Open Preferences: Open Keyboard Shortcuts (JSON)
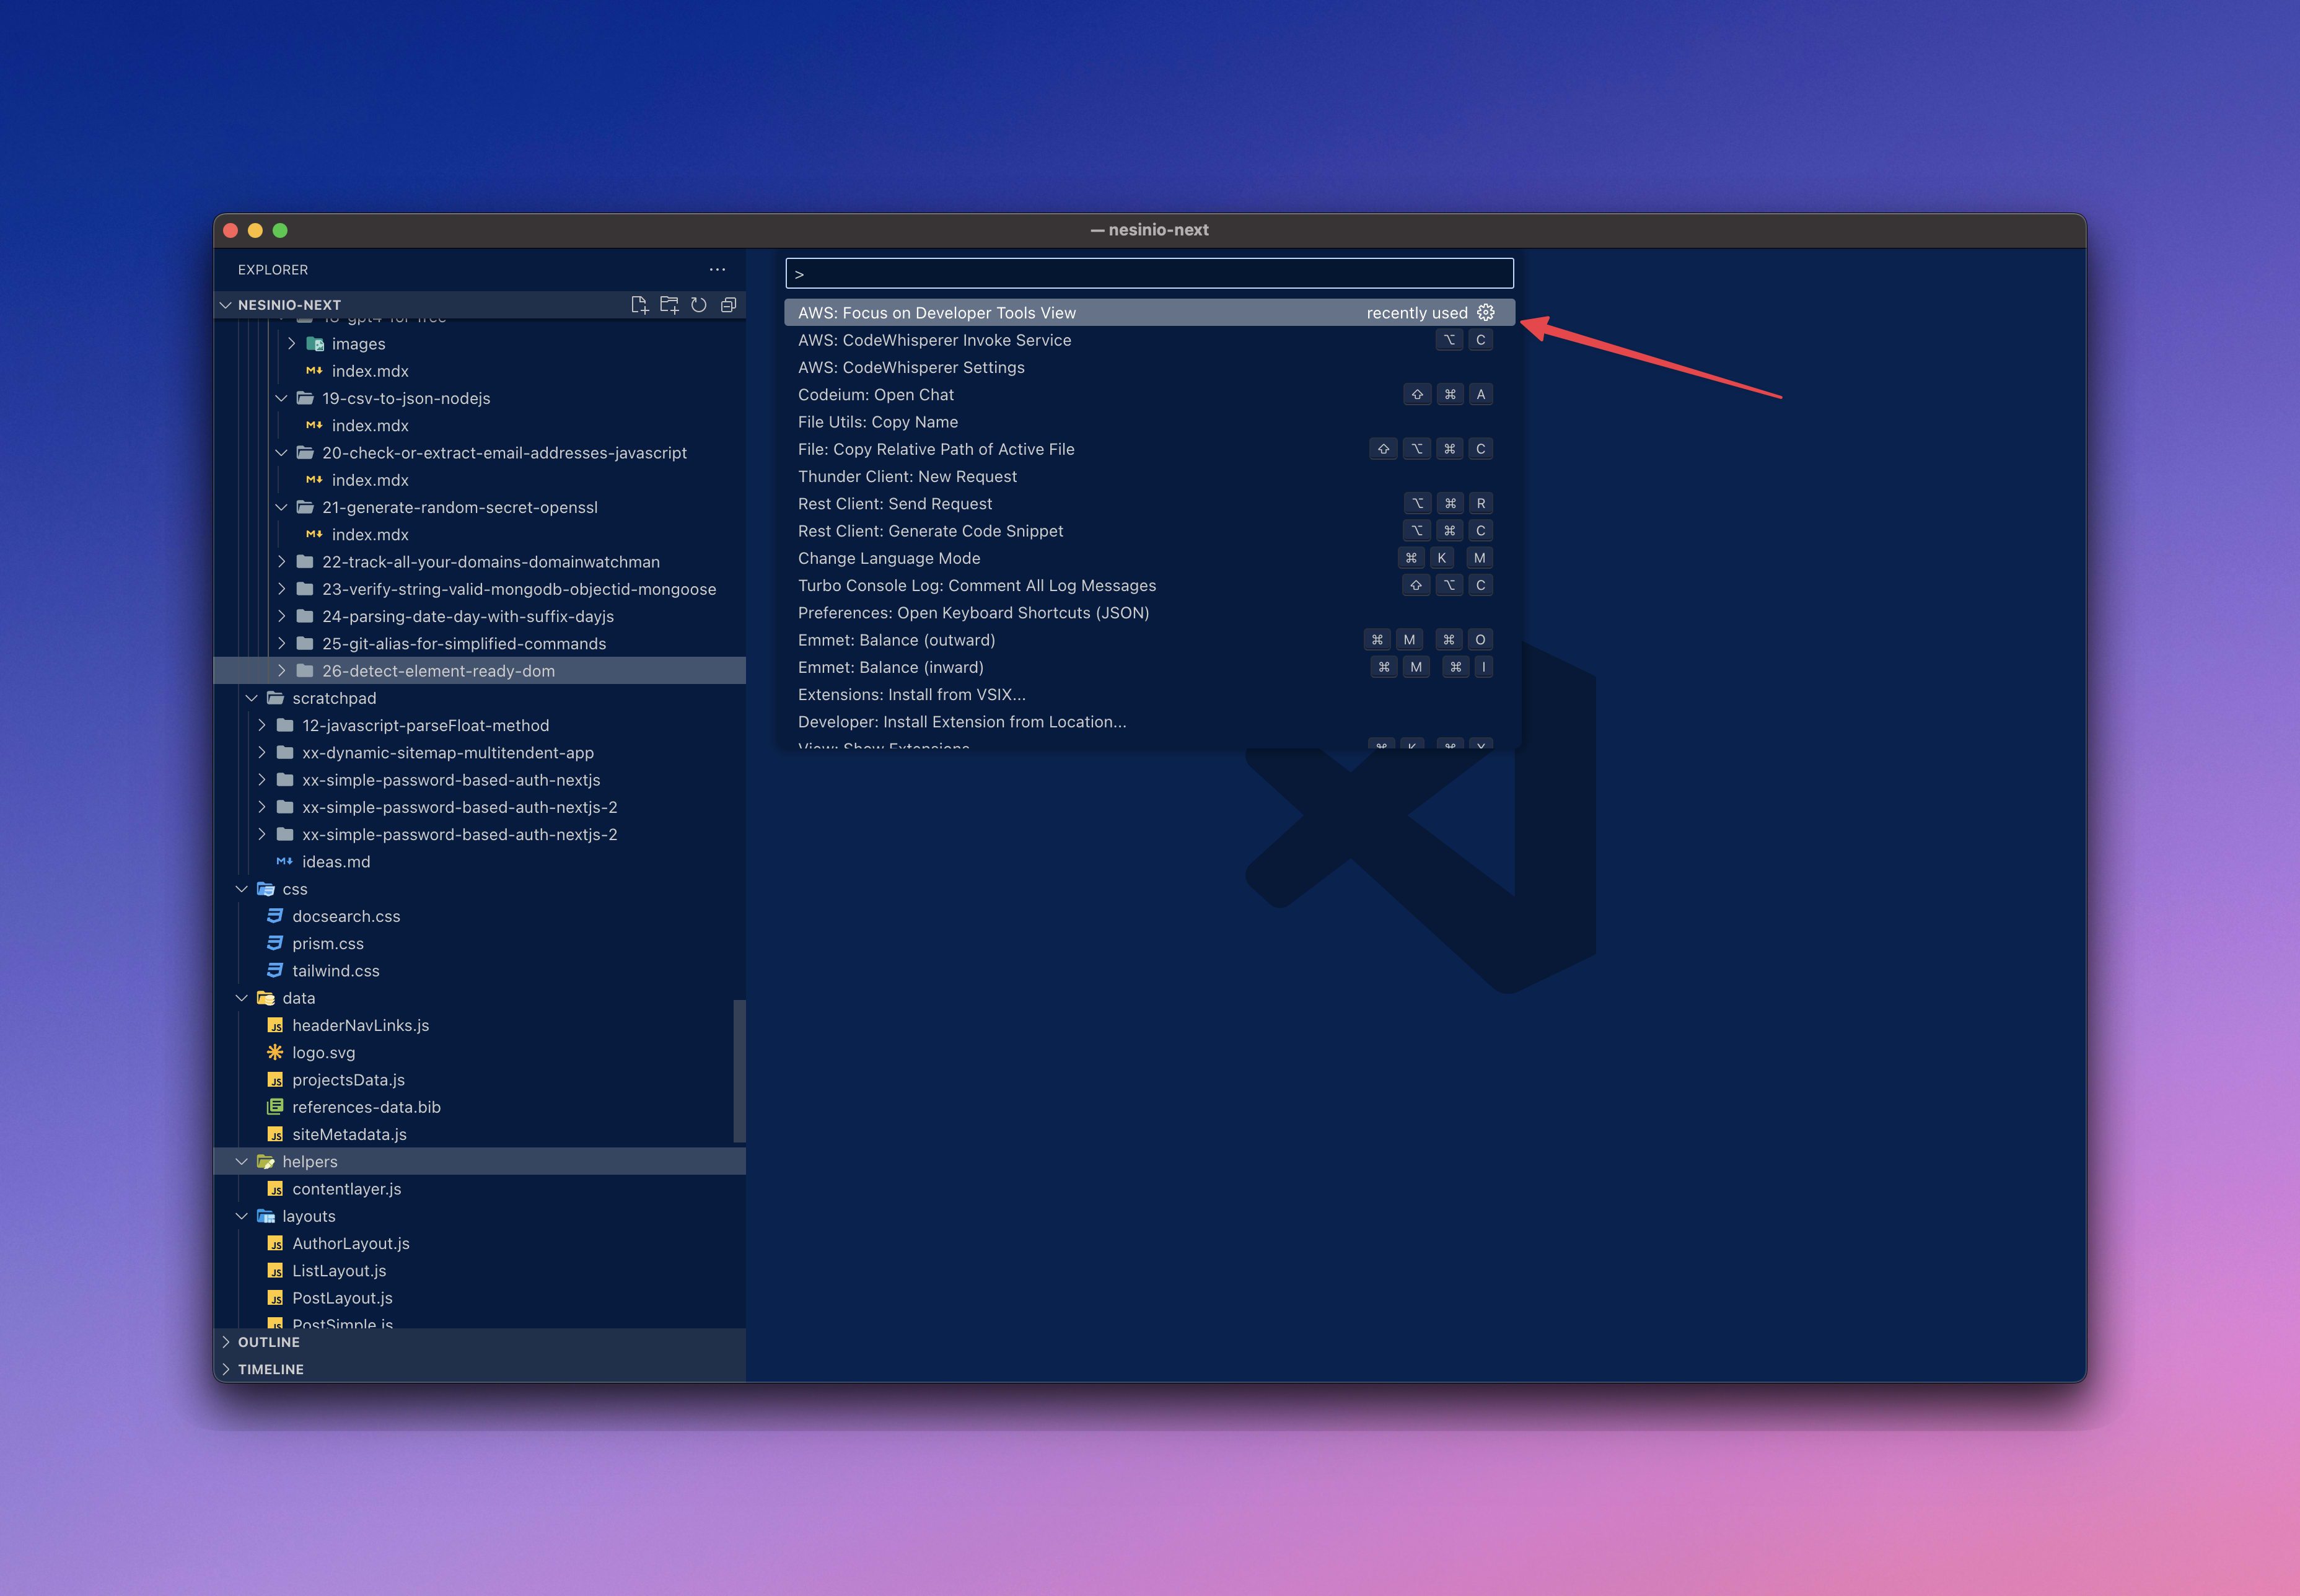The image size is (2300, 1596). (x=1150, y=613)
